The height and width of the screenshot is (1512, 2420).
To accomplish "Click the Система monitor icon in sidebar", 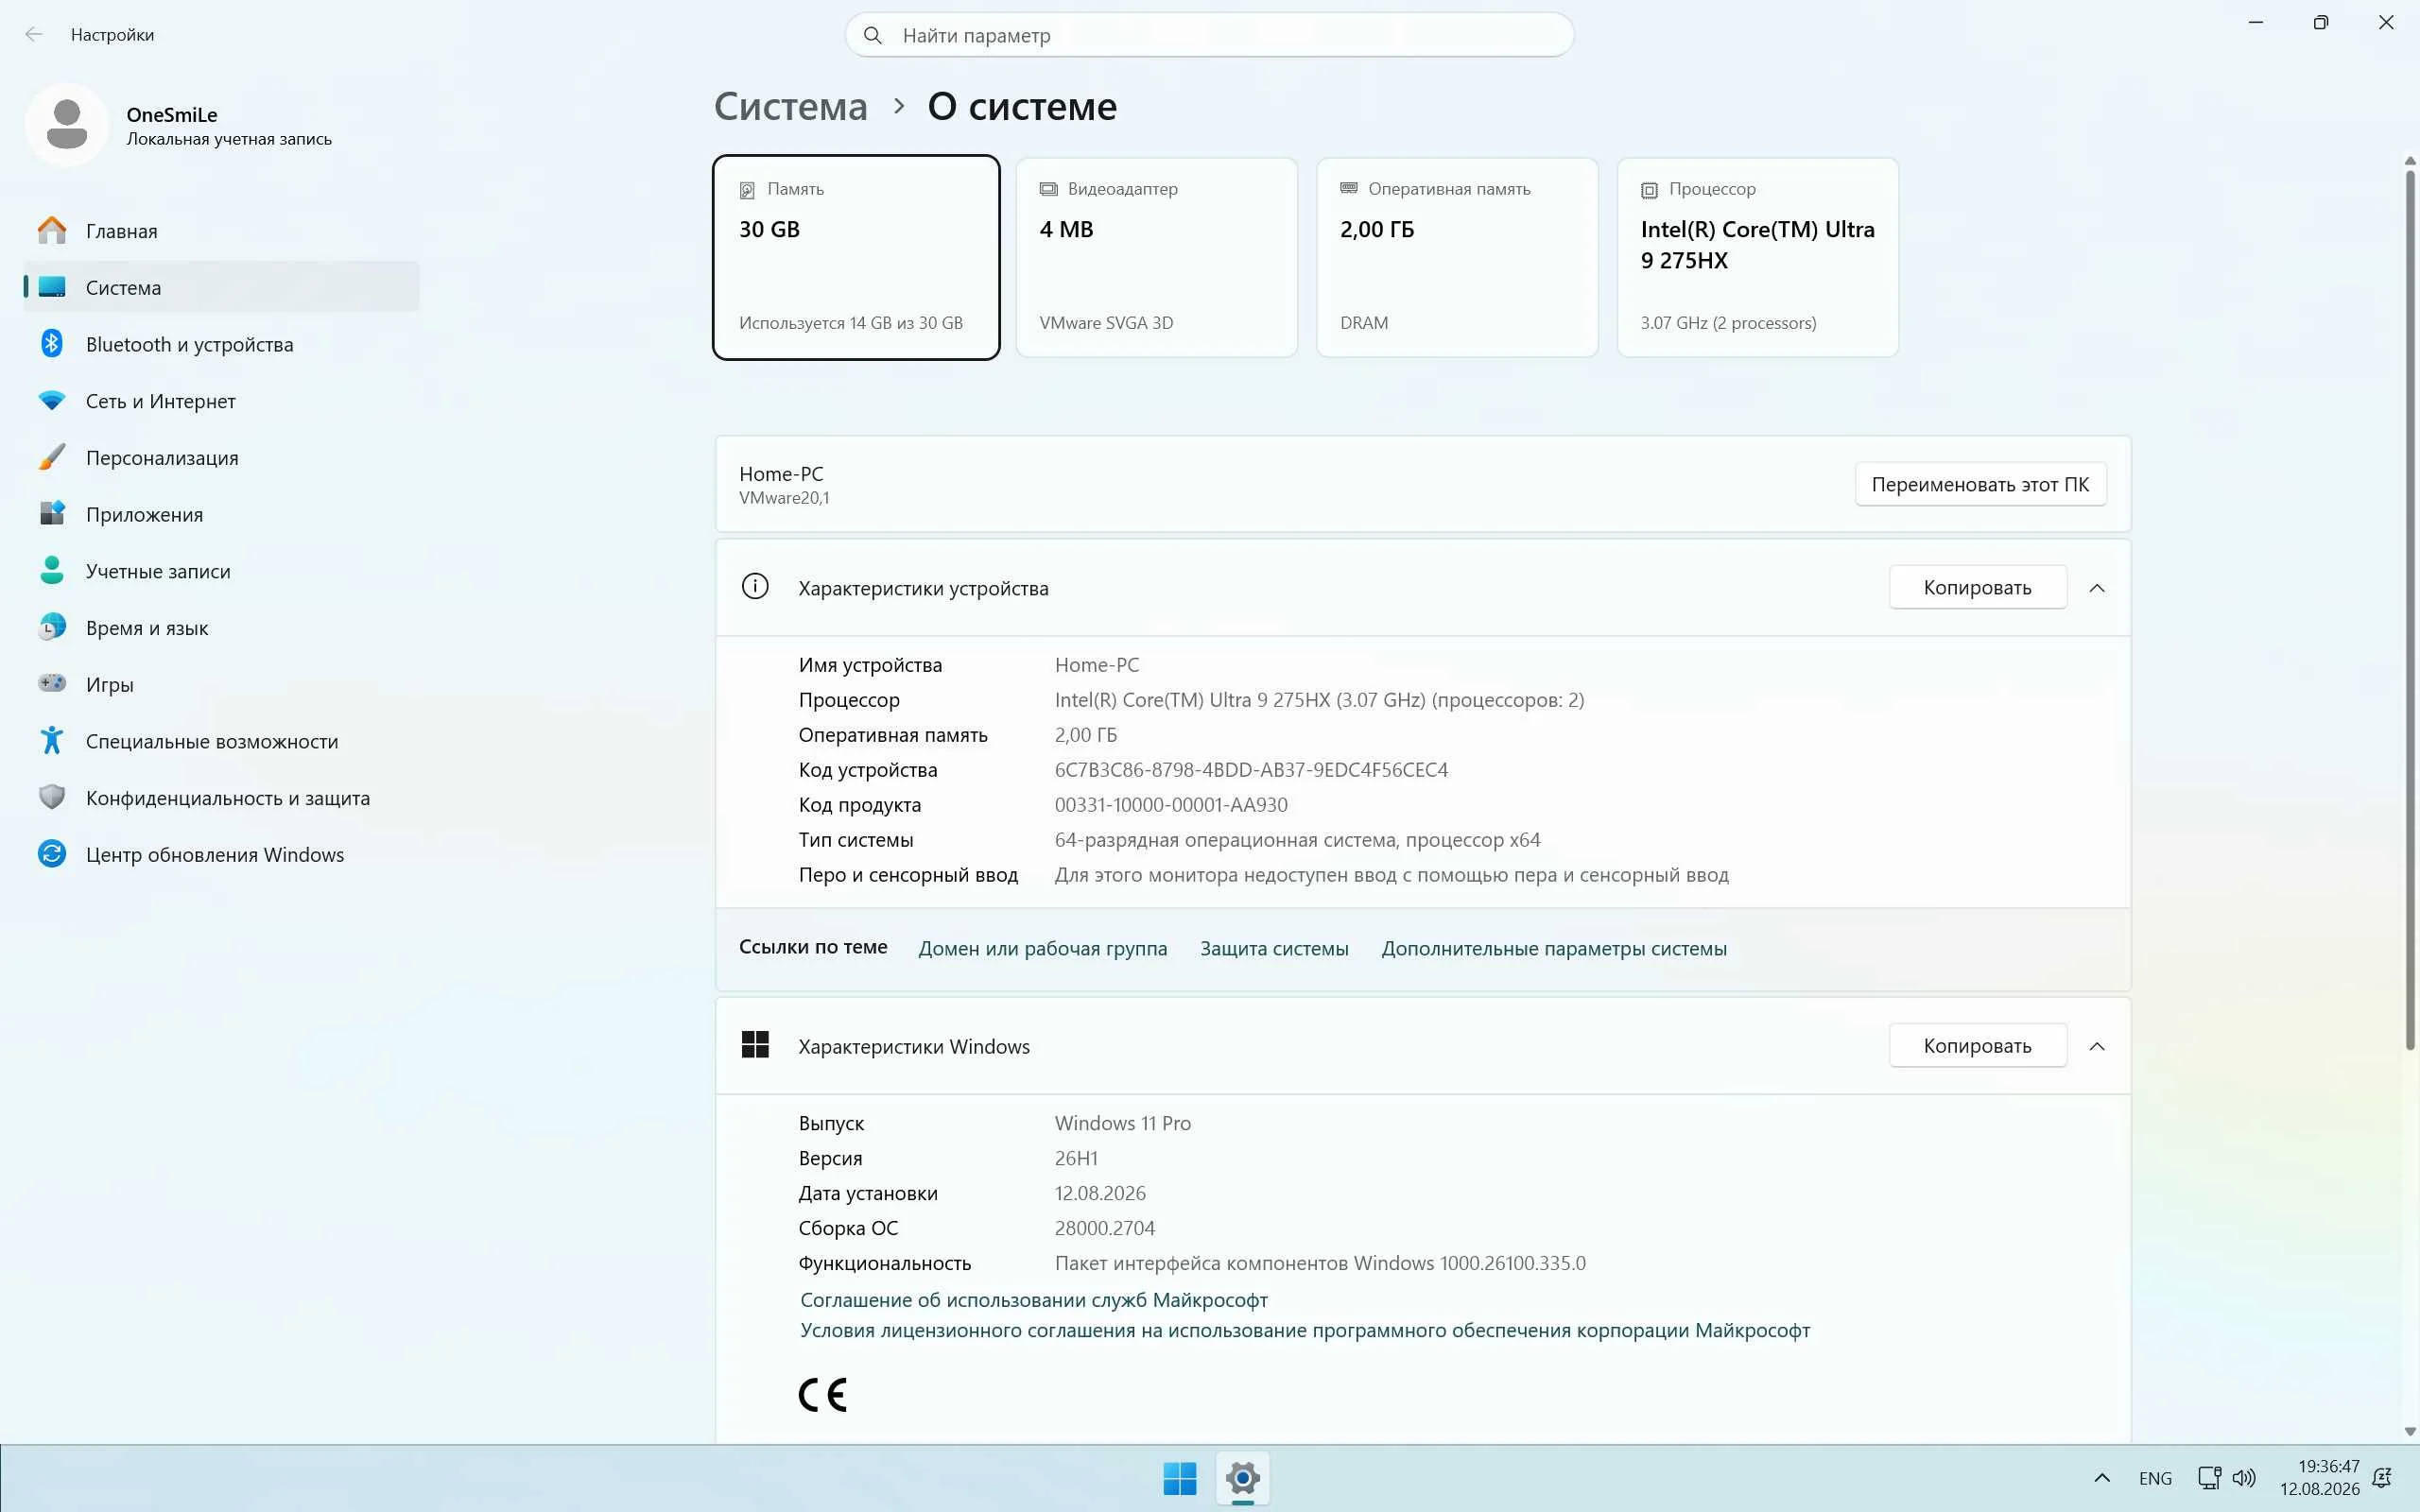I will click(x=52, y=288).
